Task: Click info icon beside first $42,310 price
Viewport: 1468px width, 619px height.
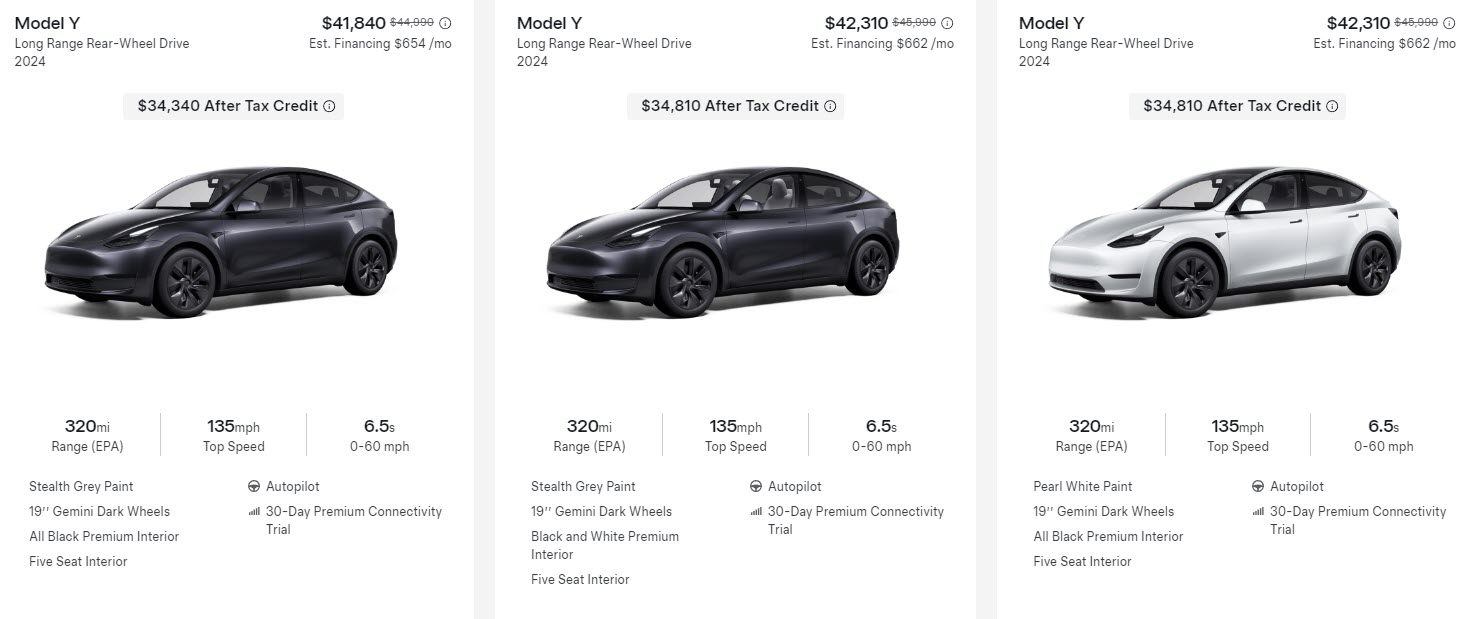Action: tap(947, 23)
